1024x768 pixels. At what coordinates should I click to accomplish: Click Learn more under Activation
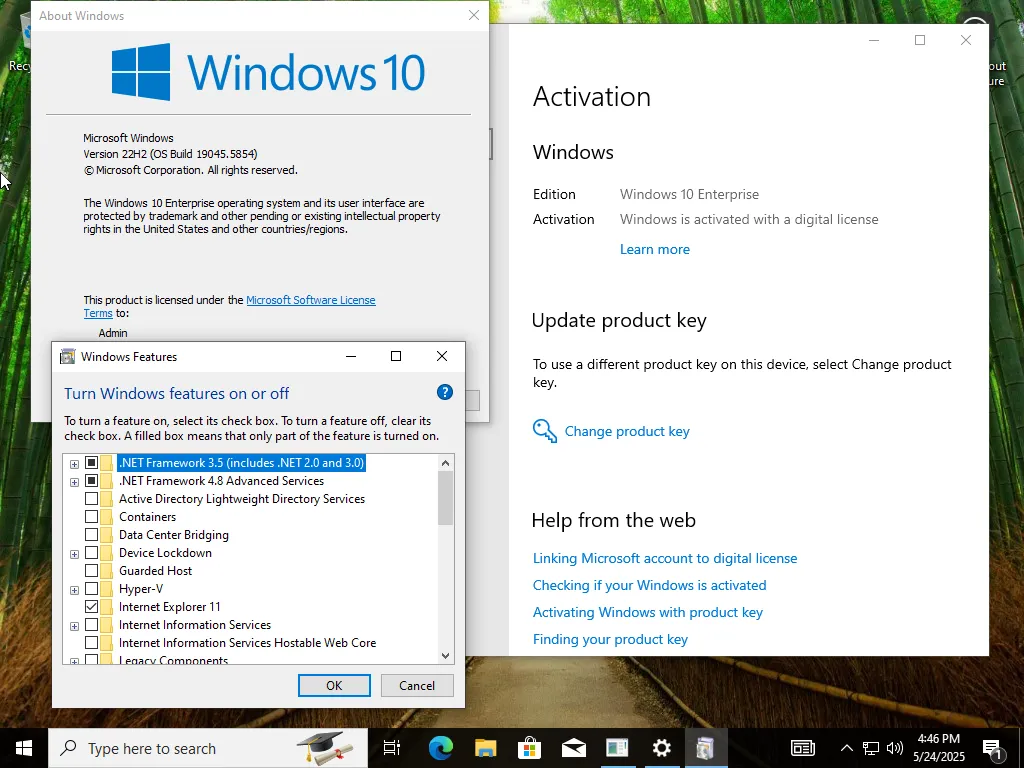coord(655,249)
